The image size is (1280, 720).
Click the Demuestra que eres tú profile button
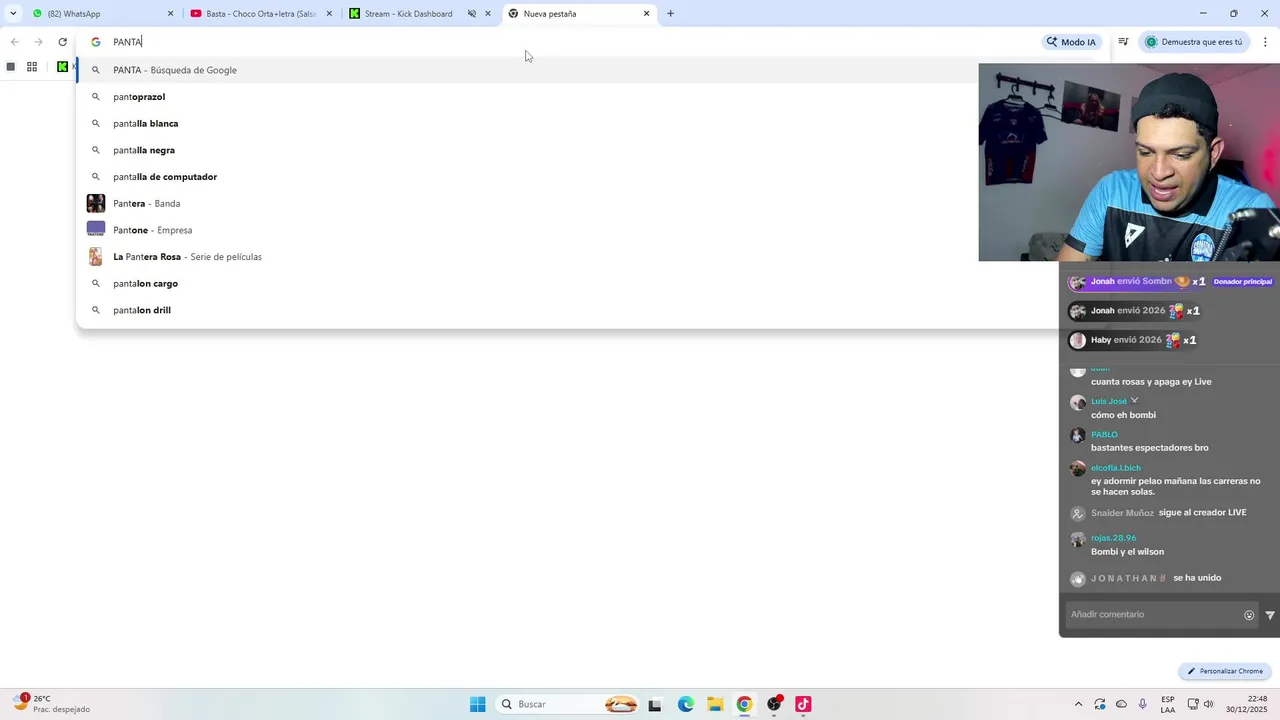coord(1194,42)
